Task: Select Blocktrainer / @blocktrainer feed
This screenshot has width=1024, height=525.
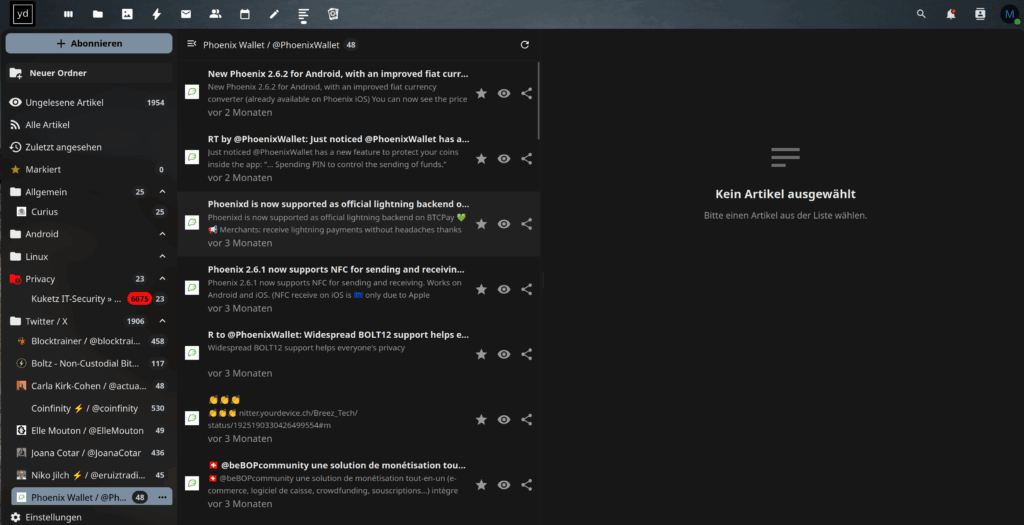Action: (91, 341)
